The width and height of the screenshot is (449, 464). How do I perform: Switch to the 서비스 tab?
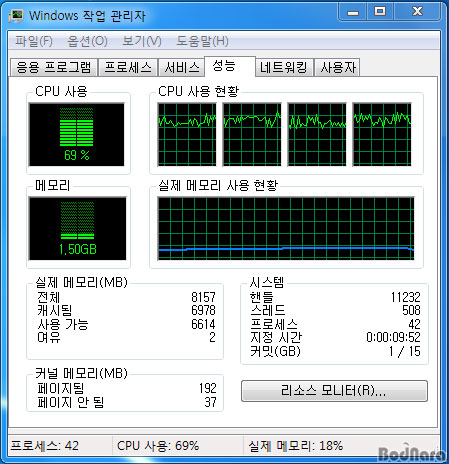182,67
